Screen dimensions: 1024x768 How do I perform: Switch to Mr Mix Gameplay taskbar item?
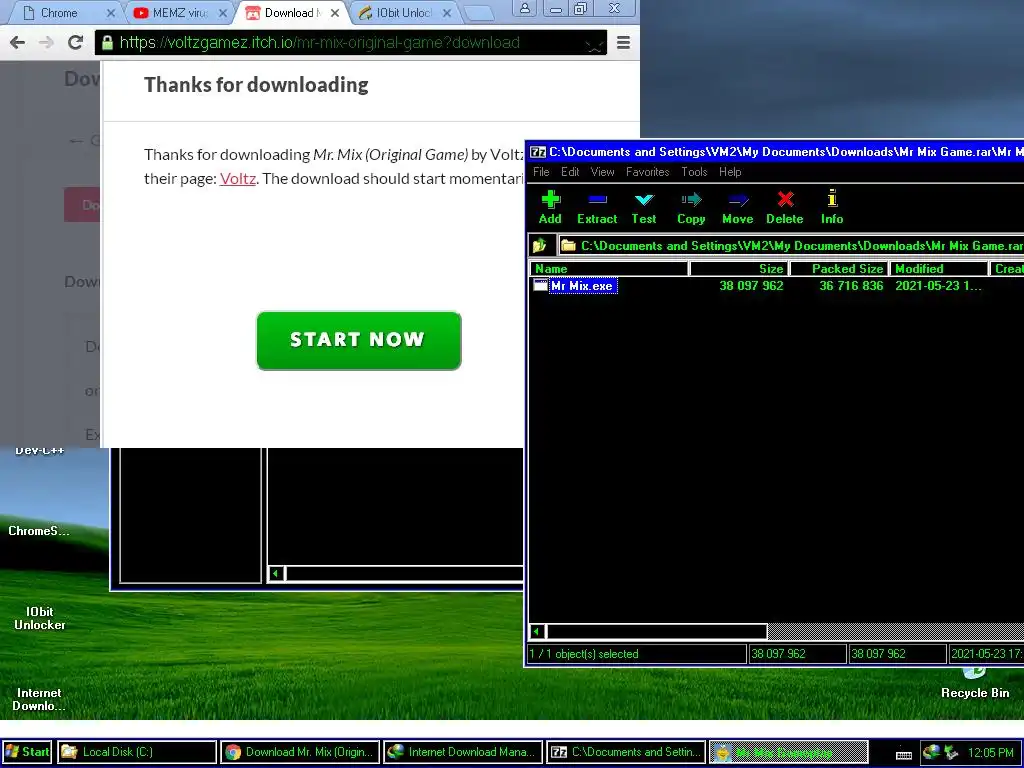tap(788, 752)
